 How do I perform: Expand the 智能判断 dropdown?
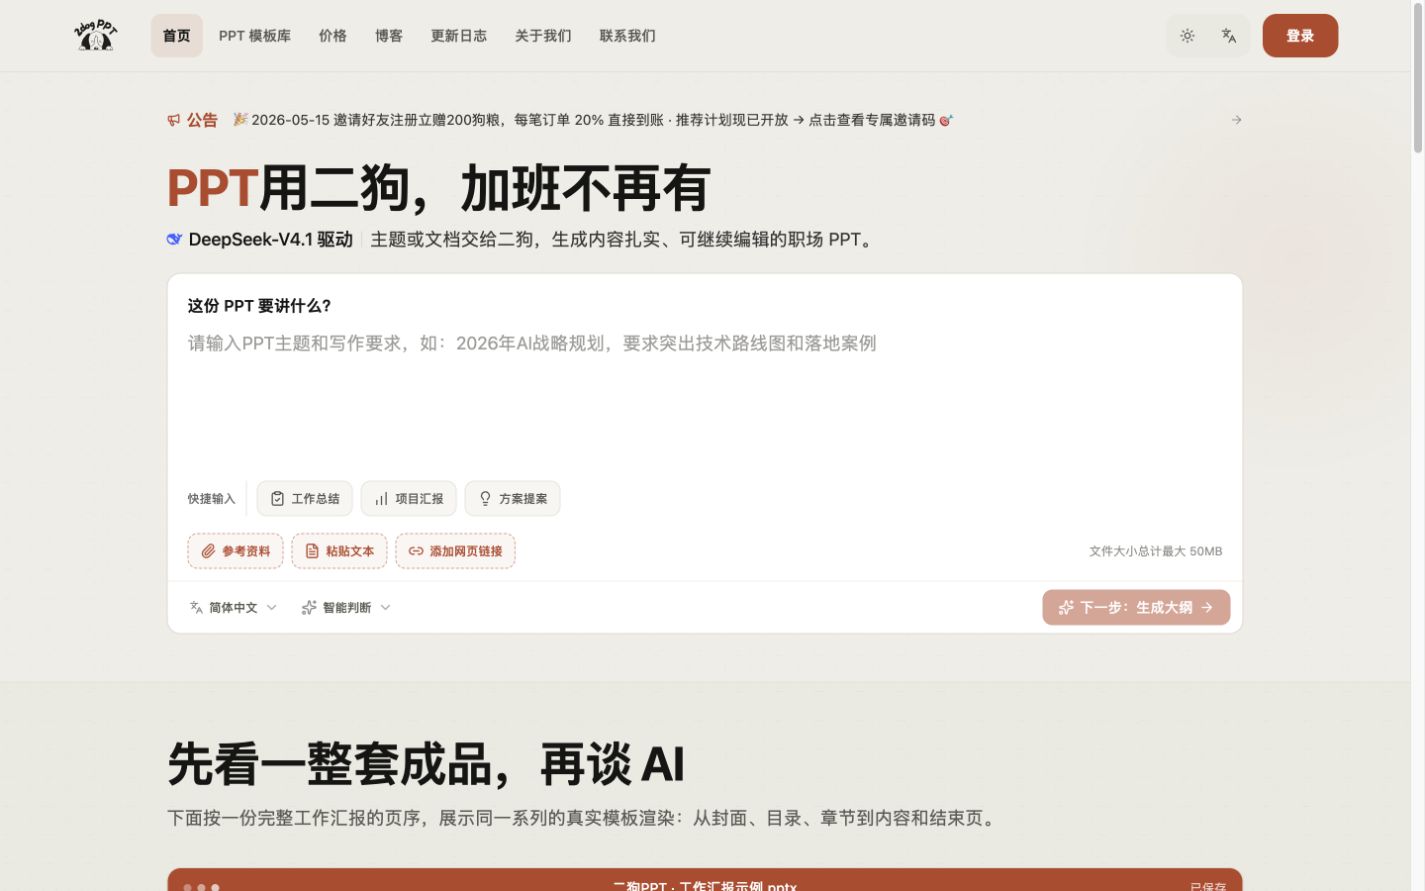(346, 608)
